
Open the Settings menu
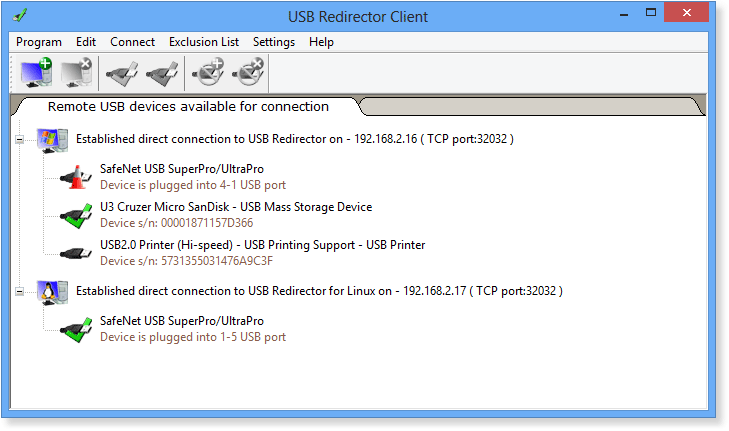point(274,42)
